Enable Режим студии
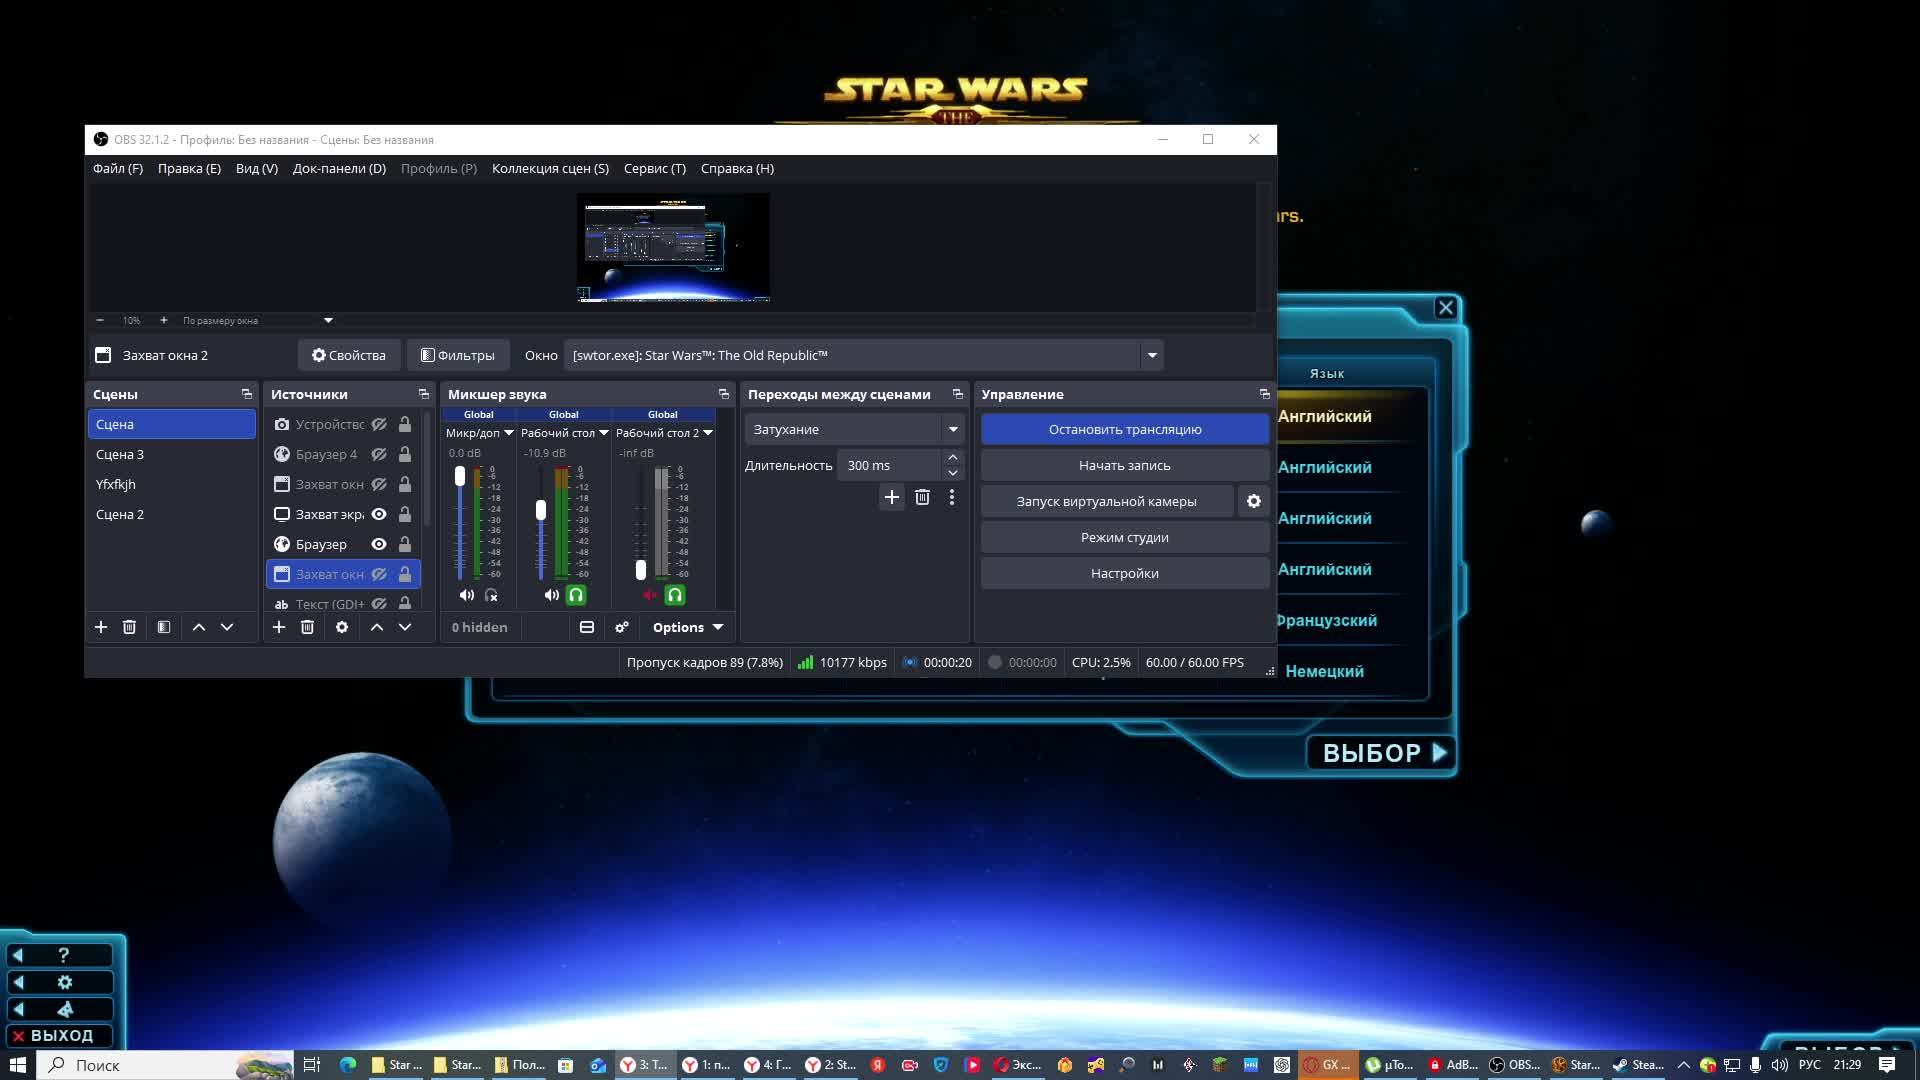1920x1080 pixels. pos(1125,537)
